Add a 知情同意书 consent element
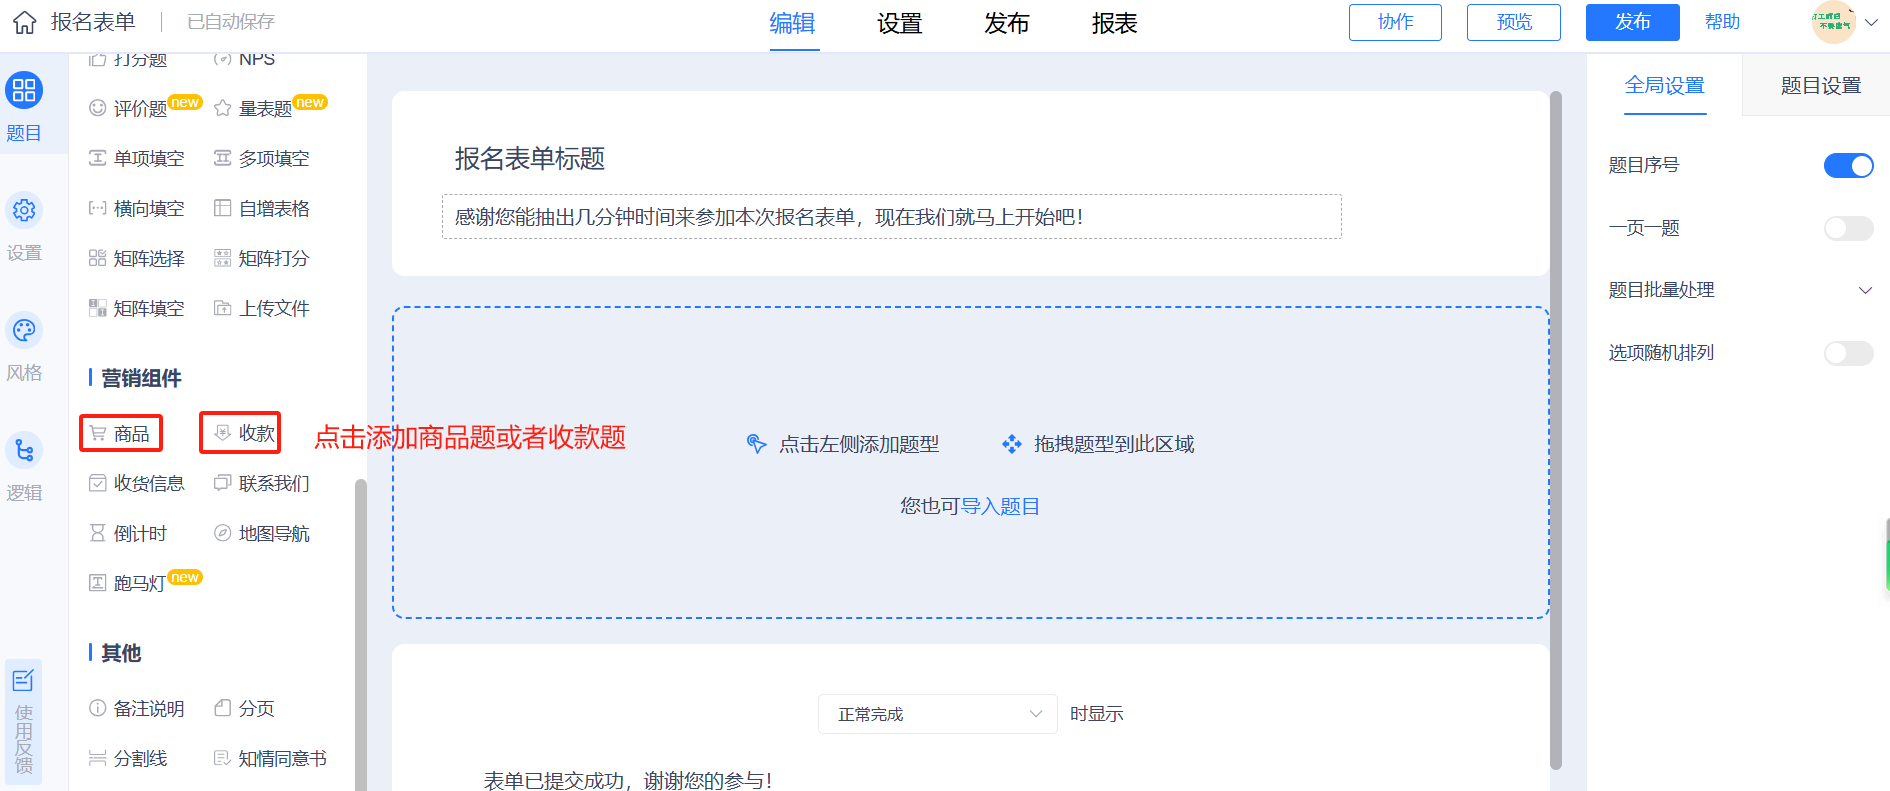1890x791 pixels. tap(270, 758)
